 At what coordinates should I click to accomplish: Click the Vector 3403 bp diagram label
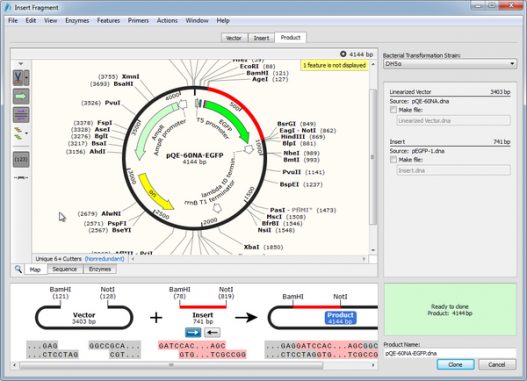coord(84,318)
